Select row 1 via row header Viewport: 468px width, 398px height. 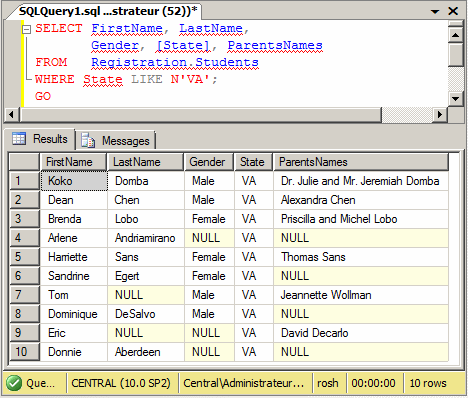pyautogui.click(x=24, y=181)
